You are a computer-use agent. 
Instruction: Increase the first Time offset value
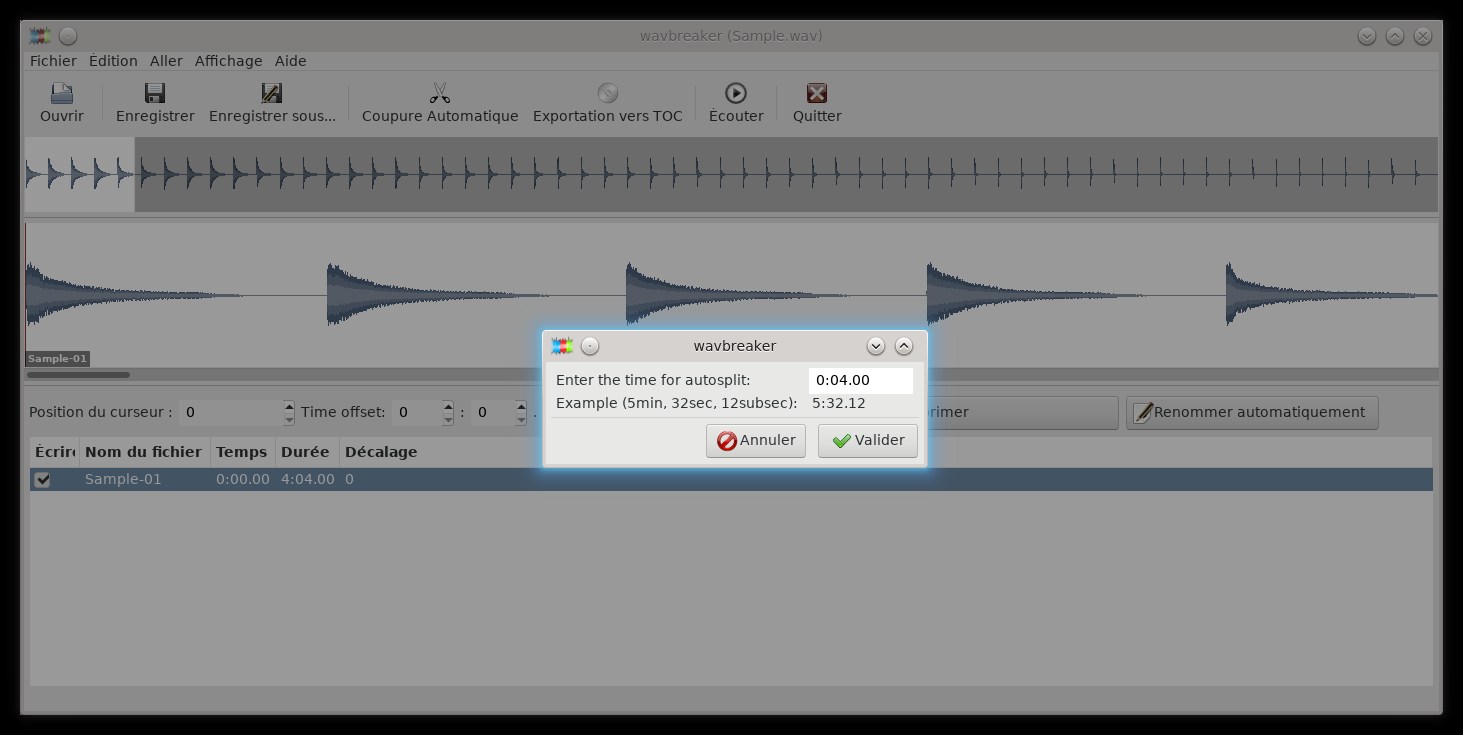click(x=448, y=406)
